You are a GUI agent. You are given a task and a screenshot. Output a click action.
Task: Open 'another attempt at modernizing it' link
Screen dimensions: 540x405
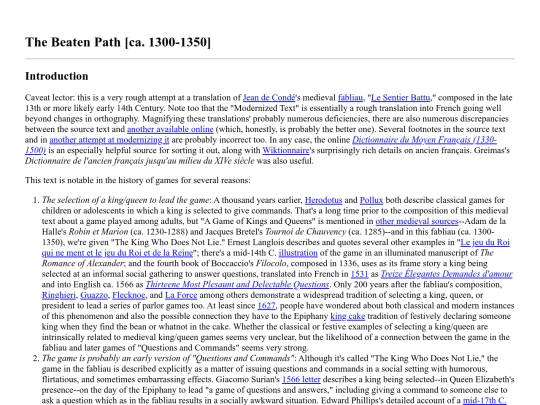(x=109, y=140)
